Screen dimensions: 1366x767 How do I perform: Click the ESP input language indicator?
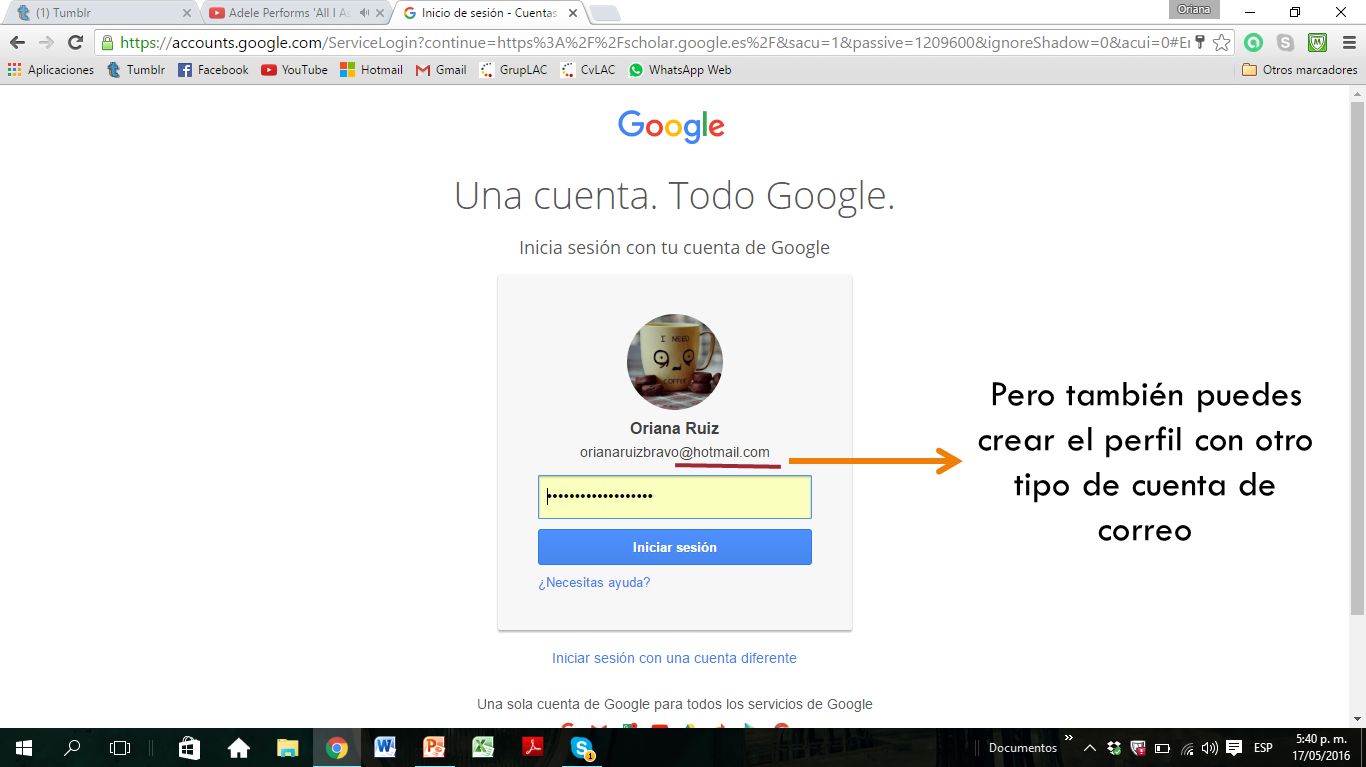click(x=1263, y=748)
